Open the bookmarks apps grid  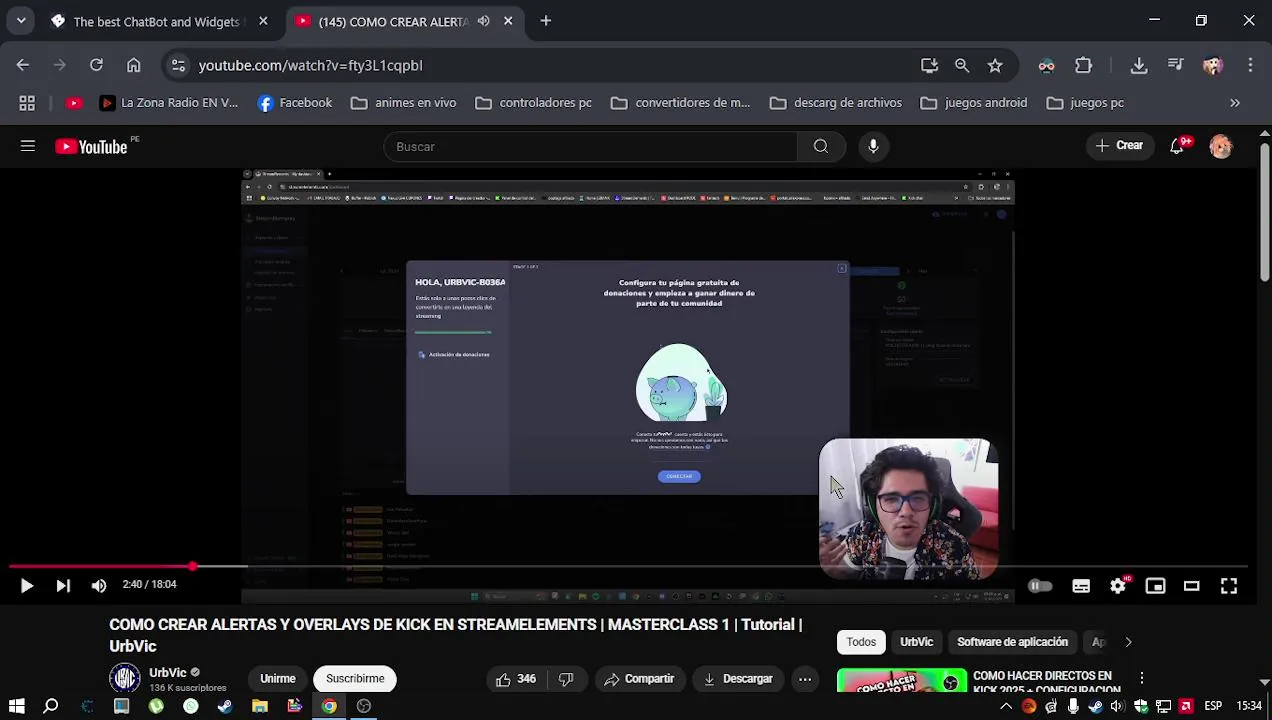[27, 103]
